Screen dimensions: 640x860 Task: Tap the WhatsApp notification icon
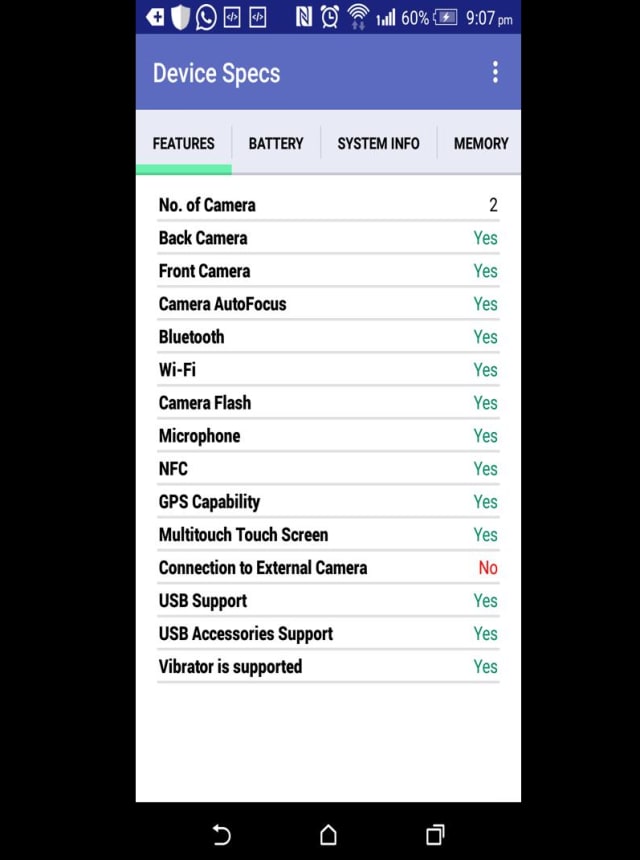tap(206, 17)
